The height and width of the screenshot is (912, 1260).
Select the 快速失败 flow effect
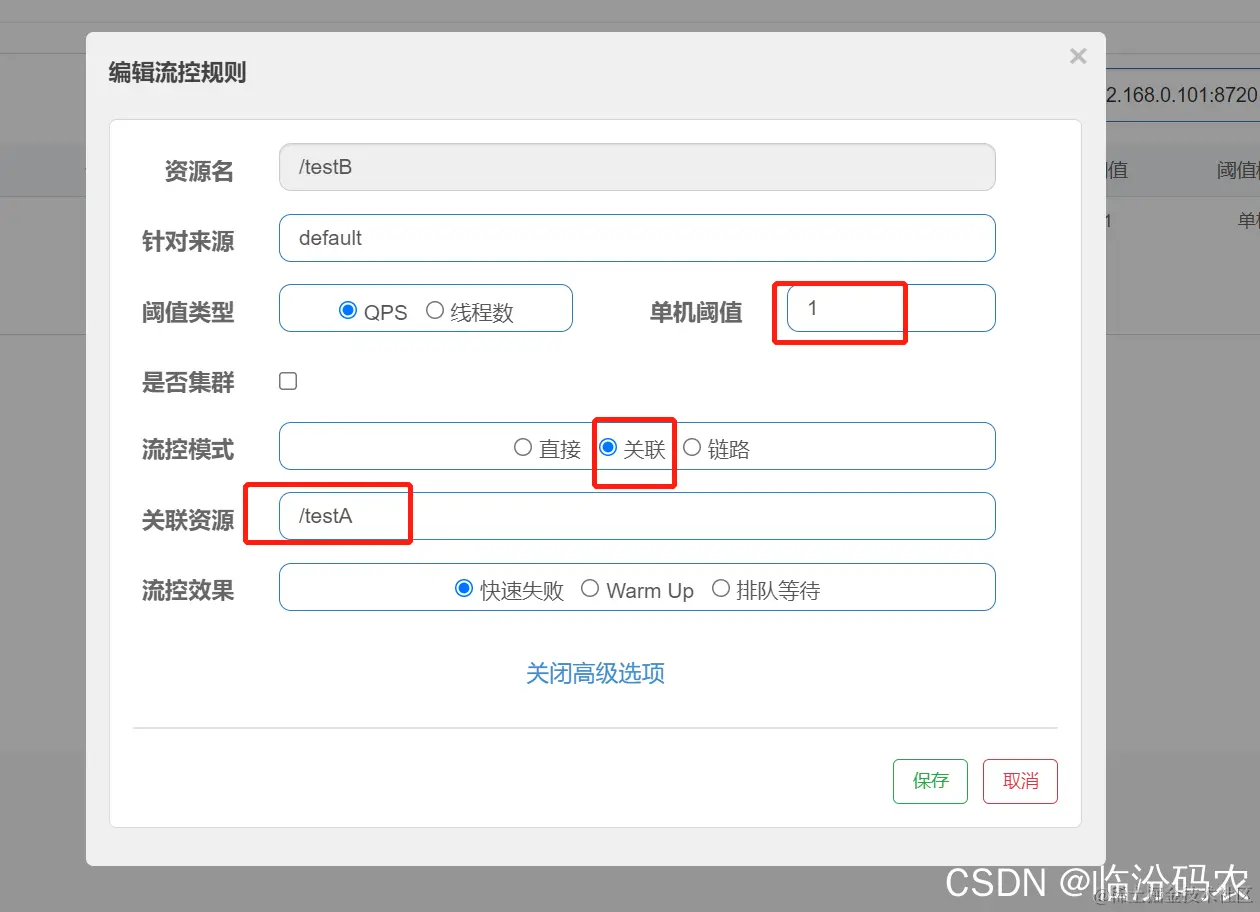point(463,588)
